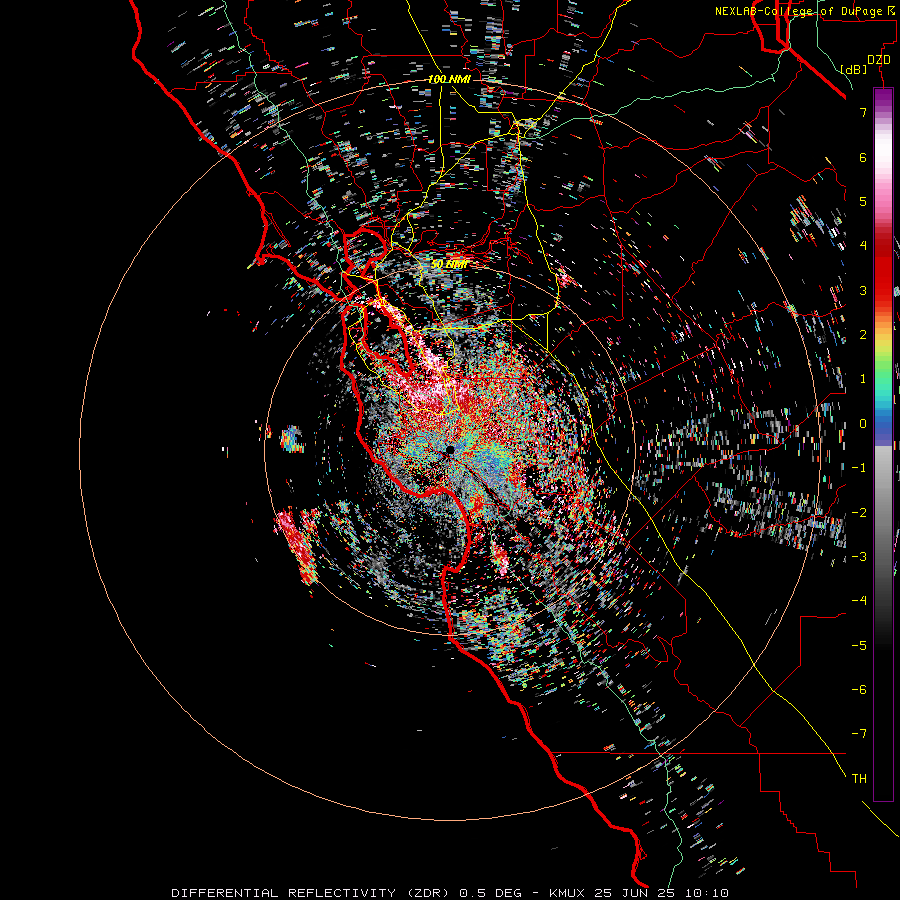The height and width of the screenshot is (900, 900).
Task: Click the -4 tick label on legend
Action: click(x=859, y=601)
